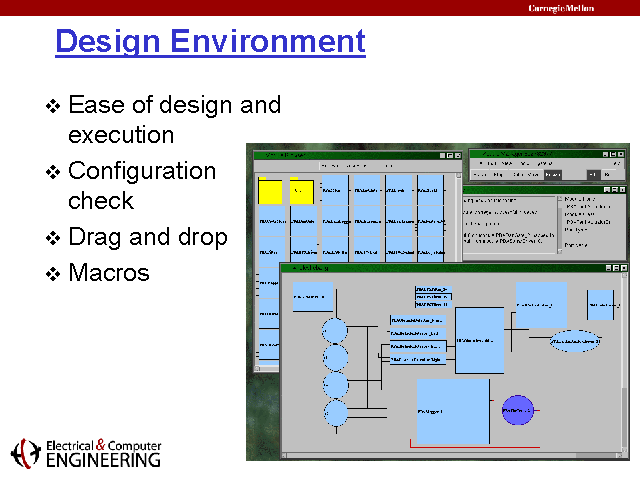Select the large square block at canvas bottom
This screenshot has width=640, height=480.
(x=453, y=411)
